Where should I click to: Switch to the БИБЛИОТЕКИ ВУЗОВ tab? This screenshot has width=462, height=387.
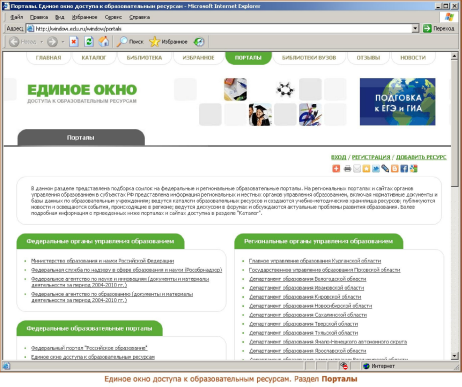[x=309, y=58]
